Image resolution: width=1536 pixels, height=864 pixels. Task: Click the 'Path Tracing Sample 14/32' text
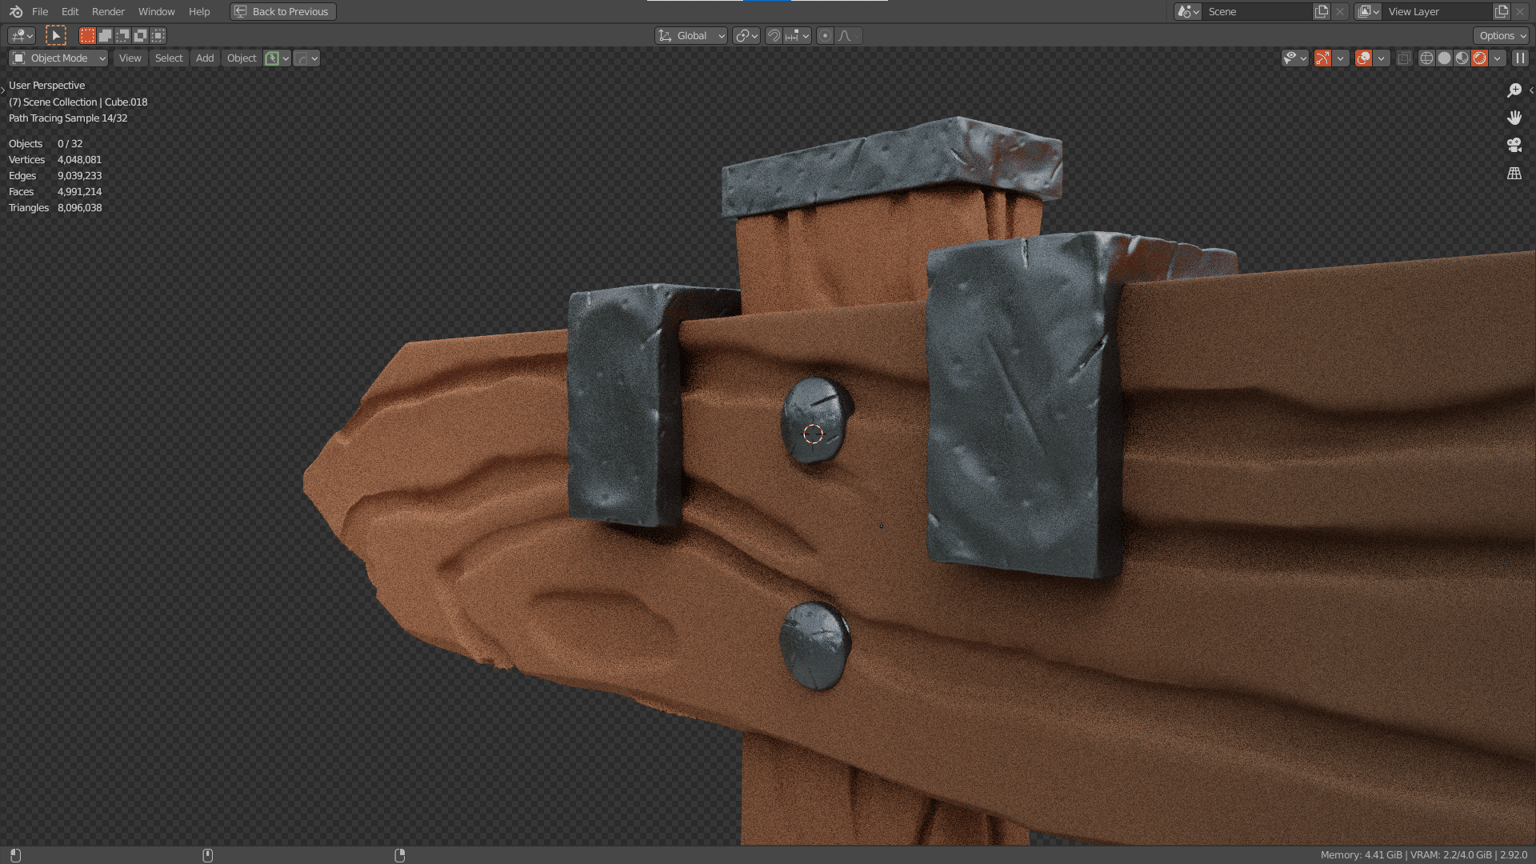68,118
